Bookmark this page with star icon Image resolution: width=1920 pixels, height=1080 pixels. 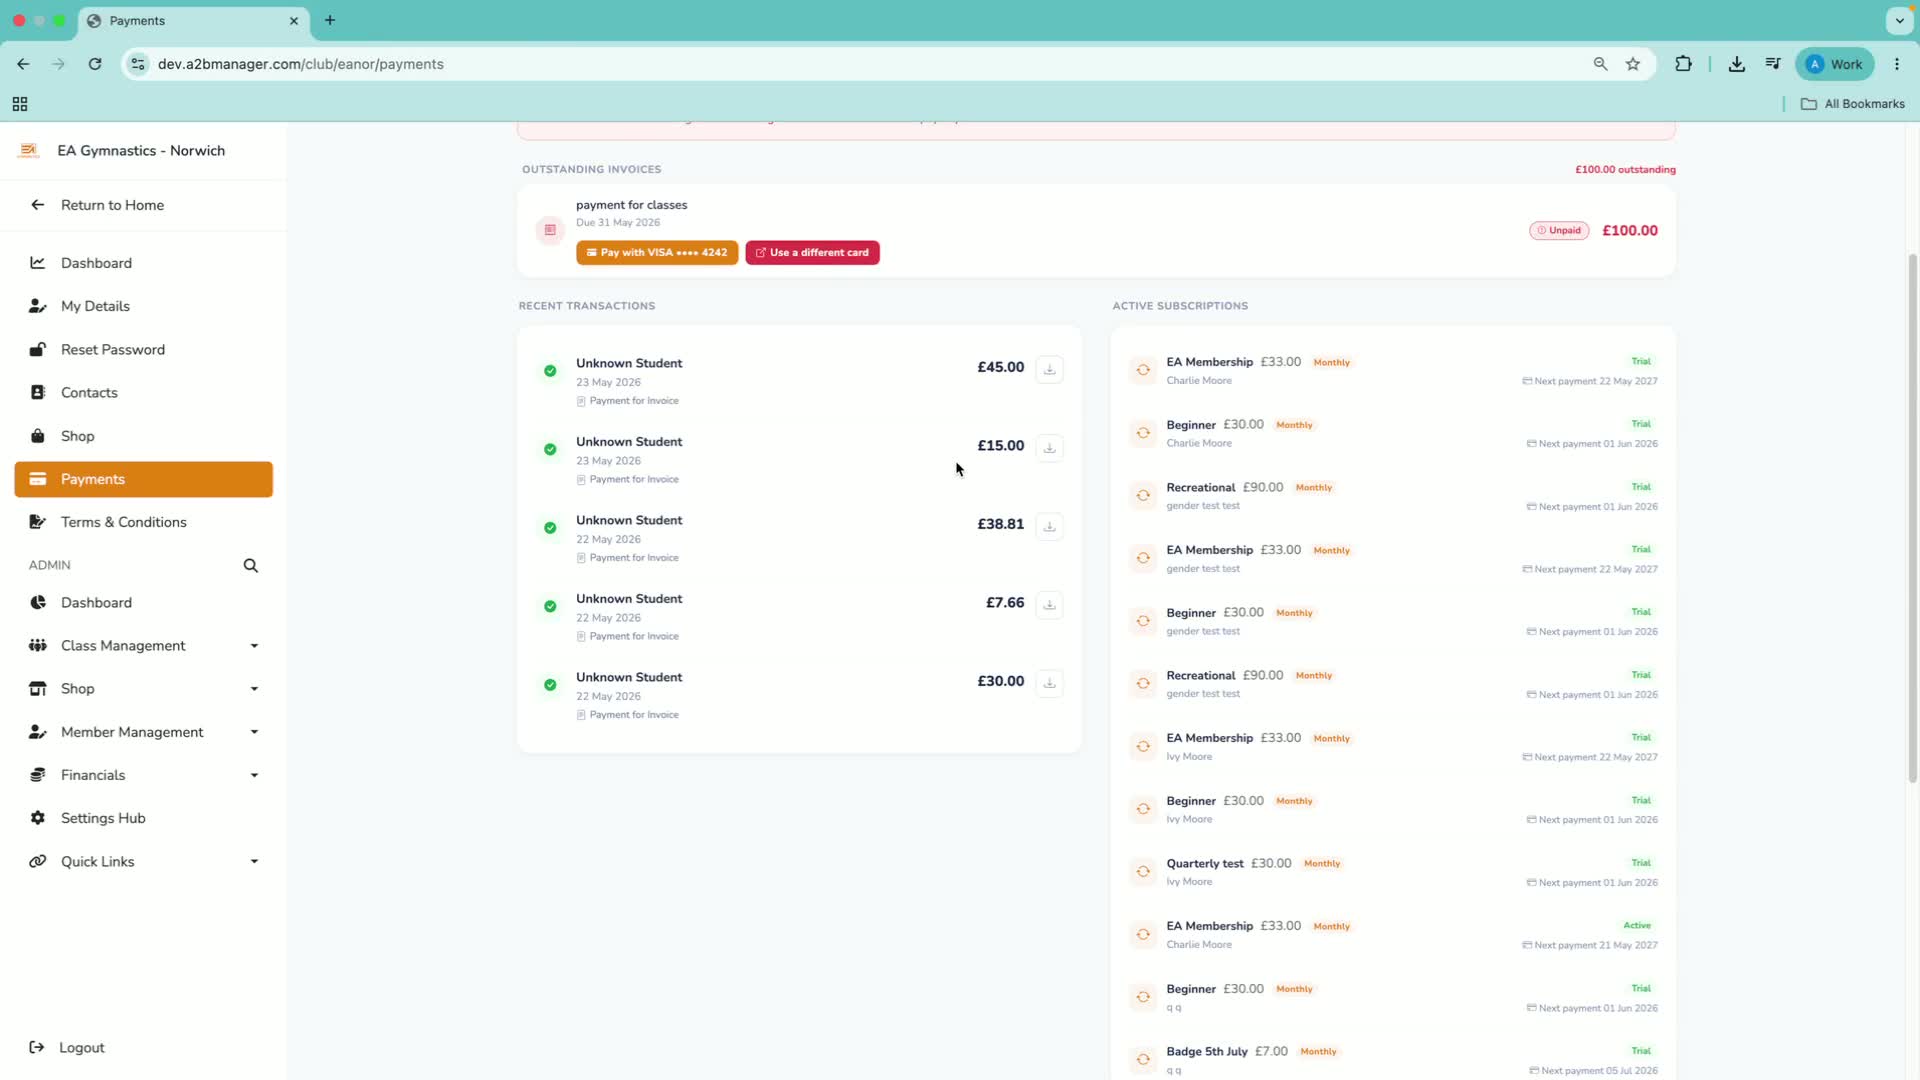coord(1633,64)
